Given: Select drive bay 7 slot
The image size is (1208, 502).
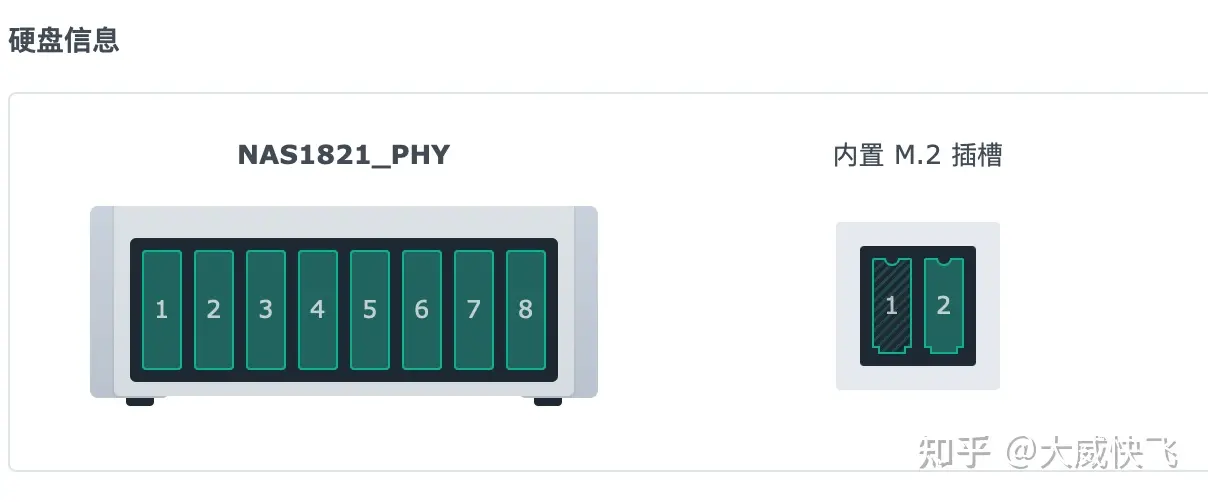Looking at the screenshot, I should pyautogui.click(x=474, y=309).
